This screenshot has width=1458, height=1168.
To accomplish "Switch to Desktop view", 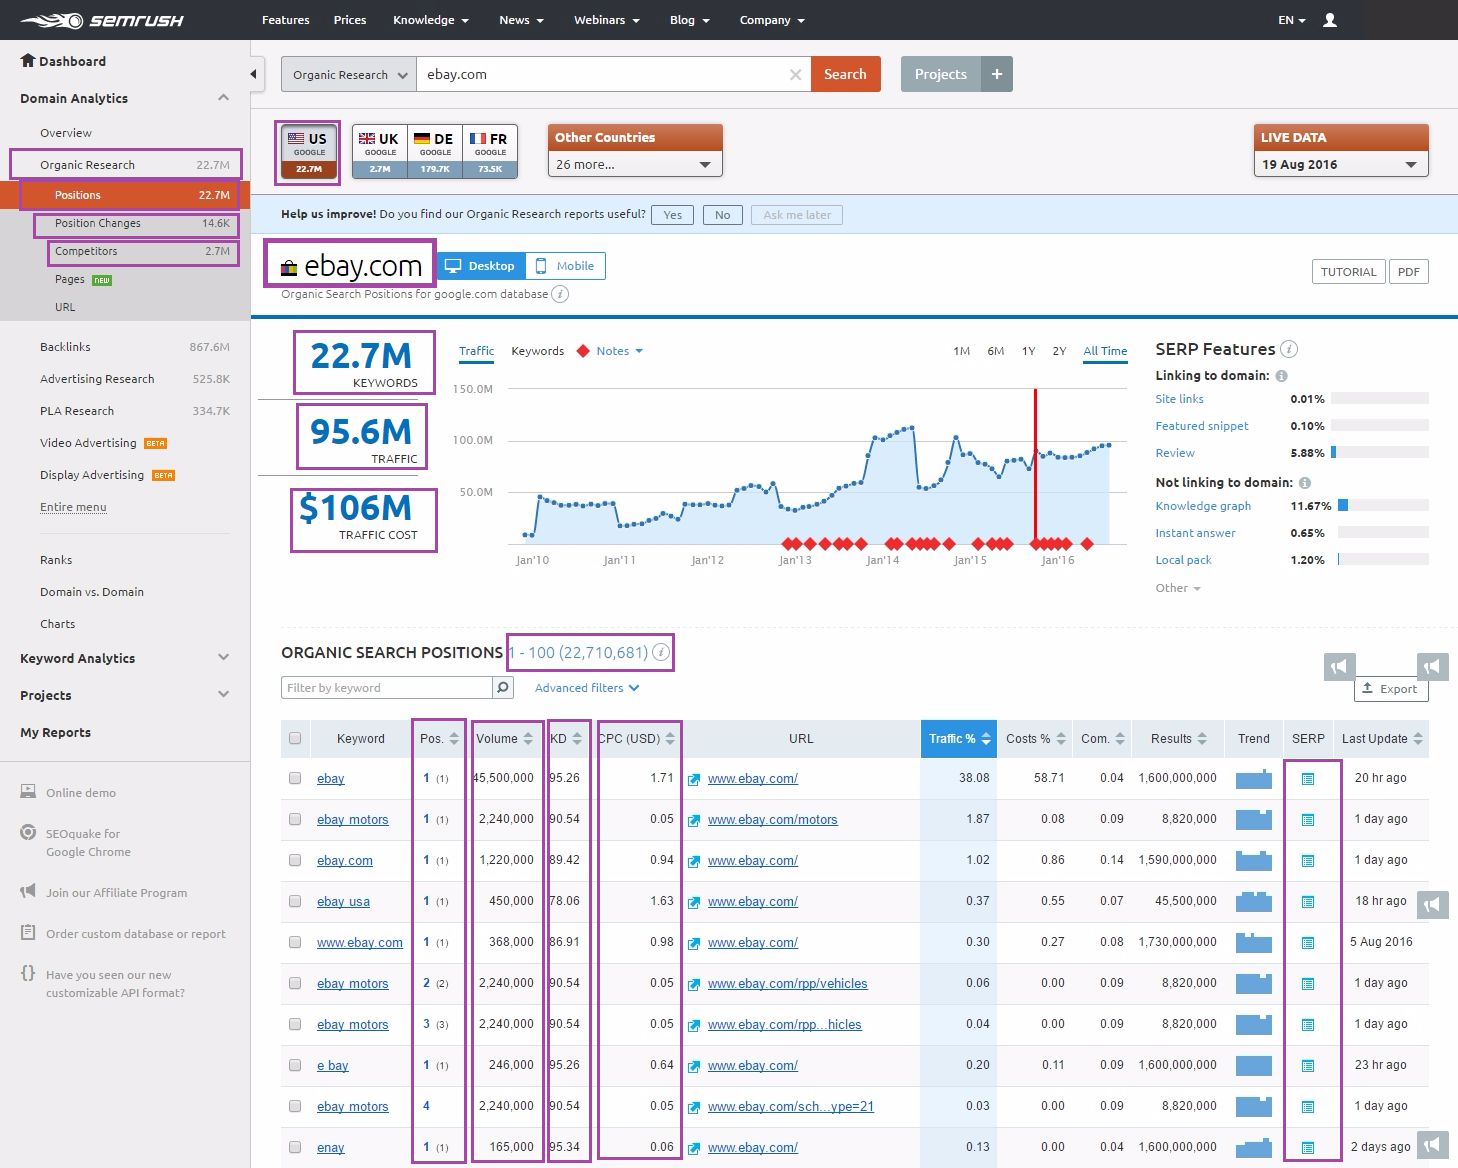I will (x=481, y=266).
